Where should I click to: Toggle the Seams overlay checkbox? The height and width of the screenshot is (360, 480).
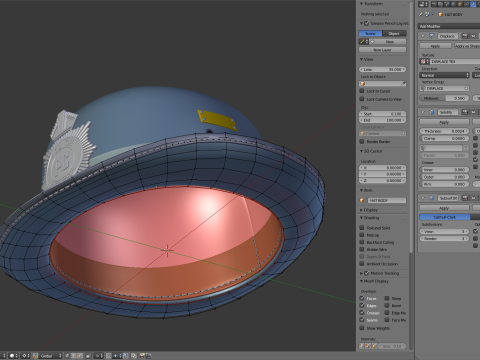(362, 320)
